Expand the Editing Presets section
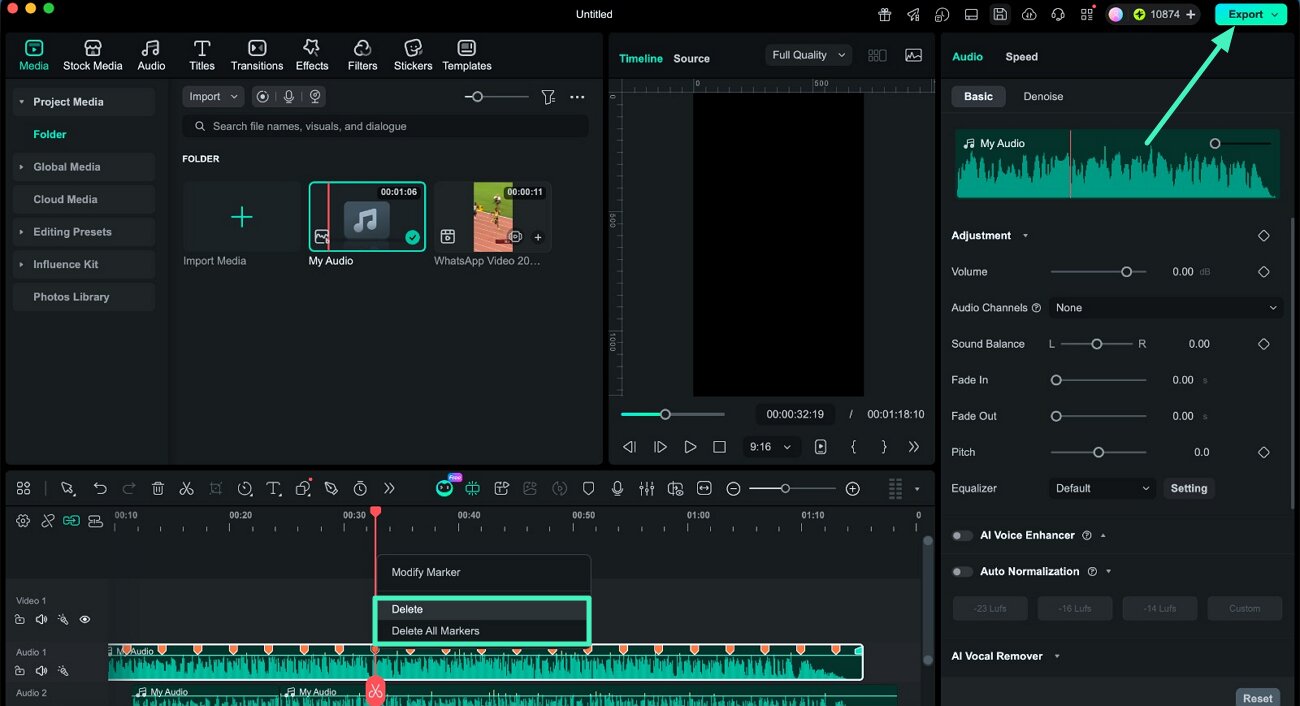This screenshot has height=706, width=1300. [21, 232]
